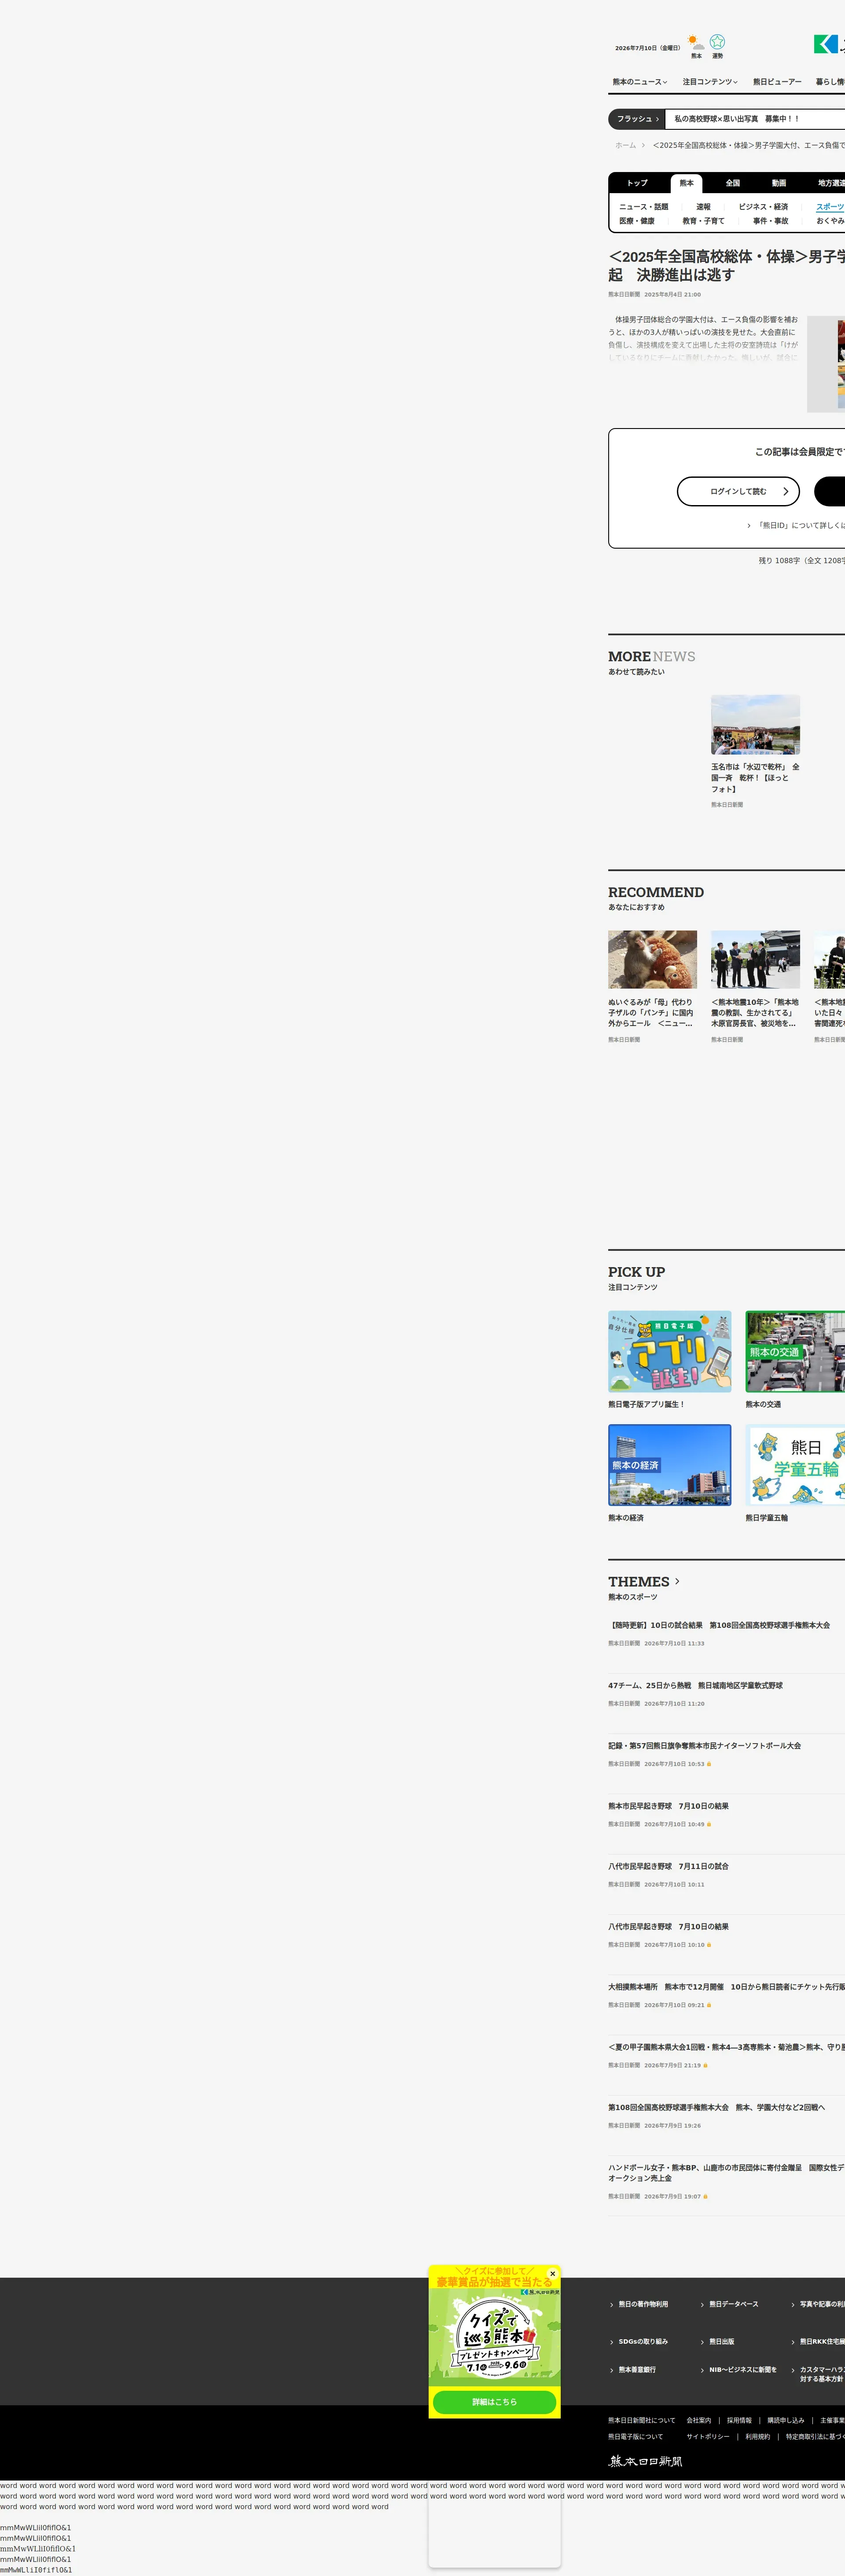The image size is (845, 2576).
Task: Click the lock icon on the 21:19 article
Action: pos(705,2065)
